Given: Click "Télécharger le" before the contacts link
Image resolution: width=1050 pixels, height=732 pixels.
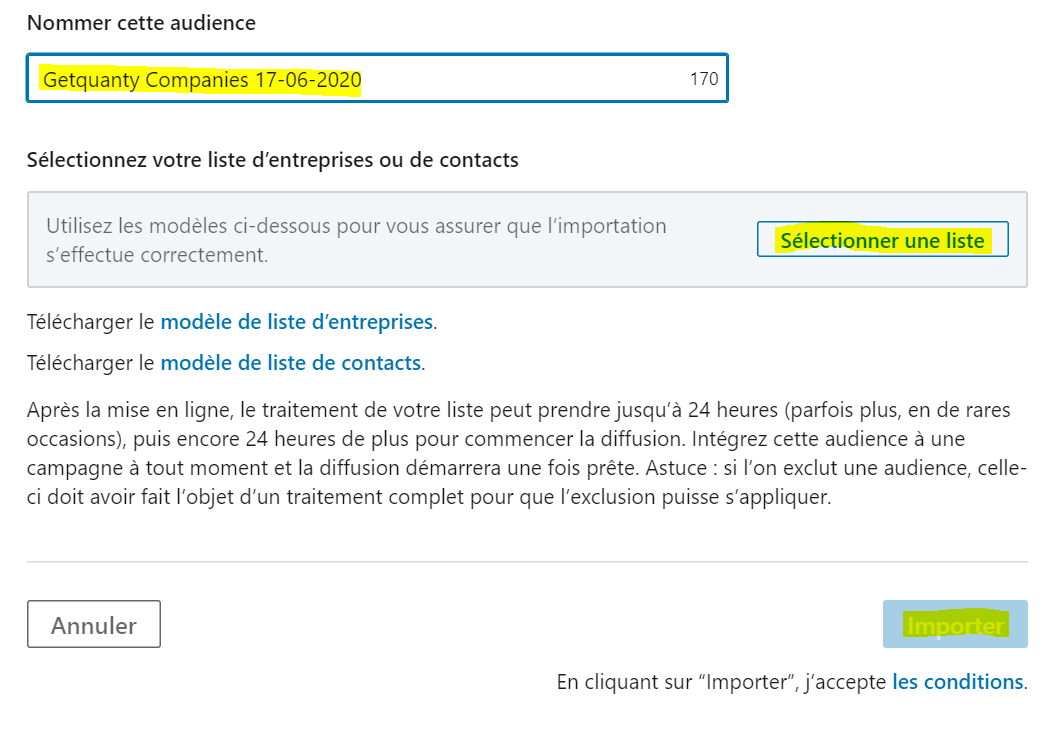Looking at the screenshot, I should pyautogui.click(x=91, y=363).
